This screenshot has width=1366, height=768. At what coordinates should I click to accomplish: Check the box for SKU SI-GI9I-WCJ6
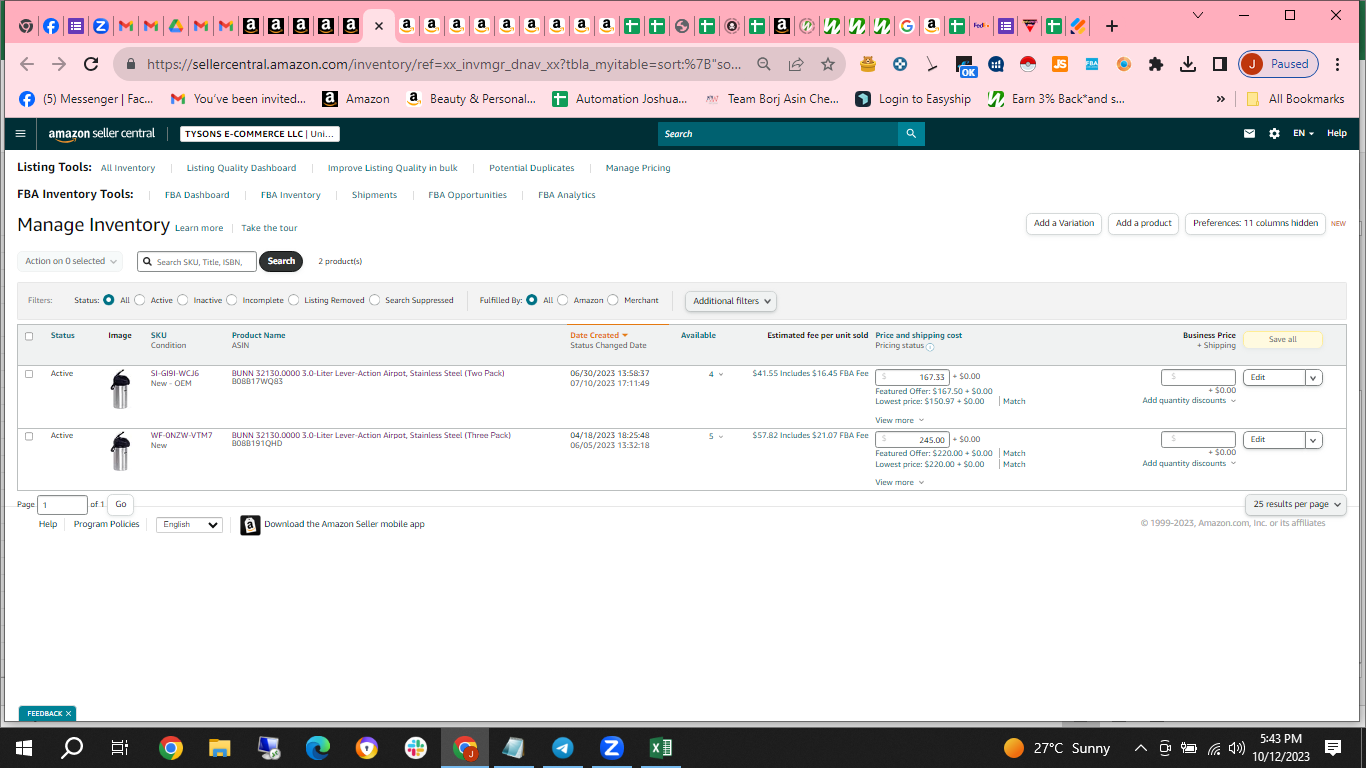click(x=29, y=374)
